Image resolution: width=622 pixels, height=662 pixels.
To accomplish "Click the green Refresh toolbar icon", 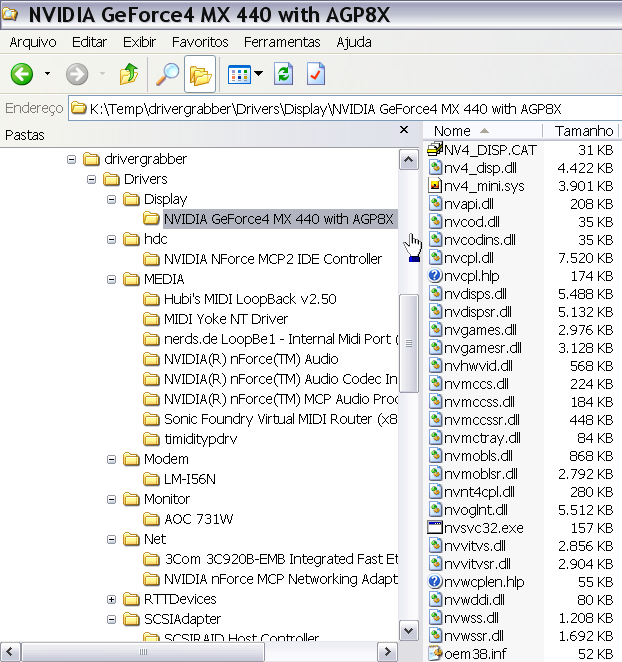I will [283, 74].
